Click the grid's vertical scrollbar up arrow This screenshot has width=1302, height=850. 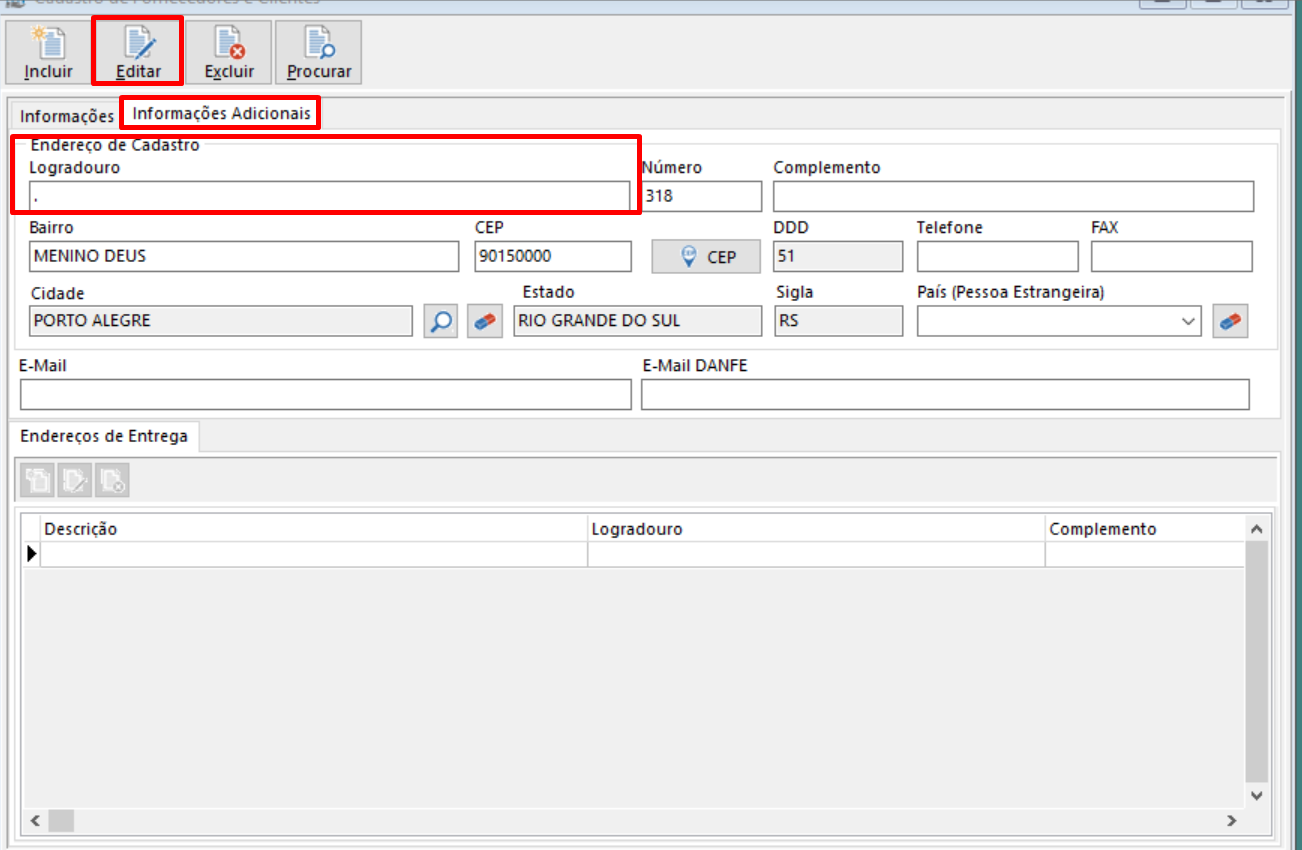click(x=1257, y=529)
